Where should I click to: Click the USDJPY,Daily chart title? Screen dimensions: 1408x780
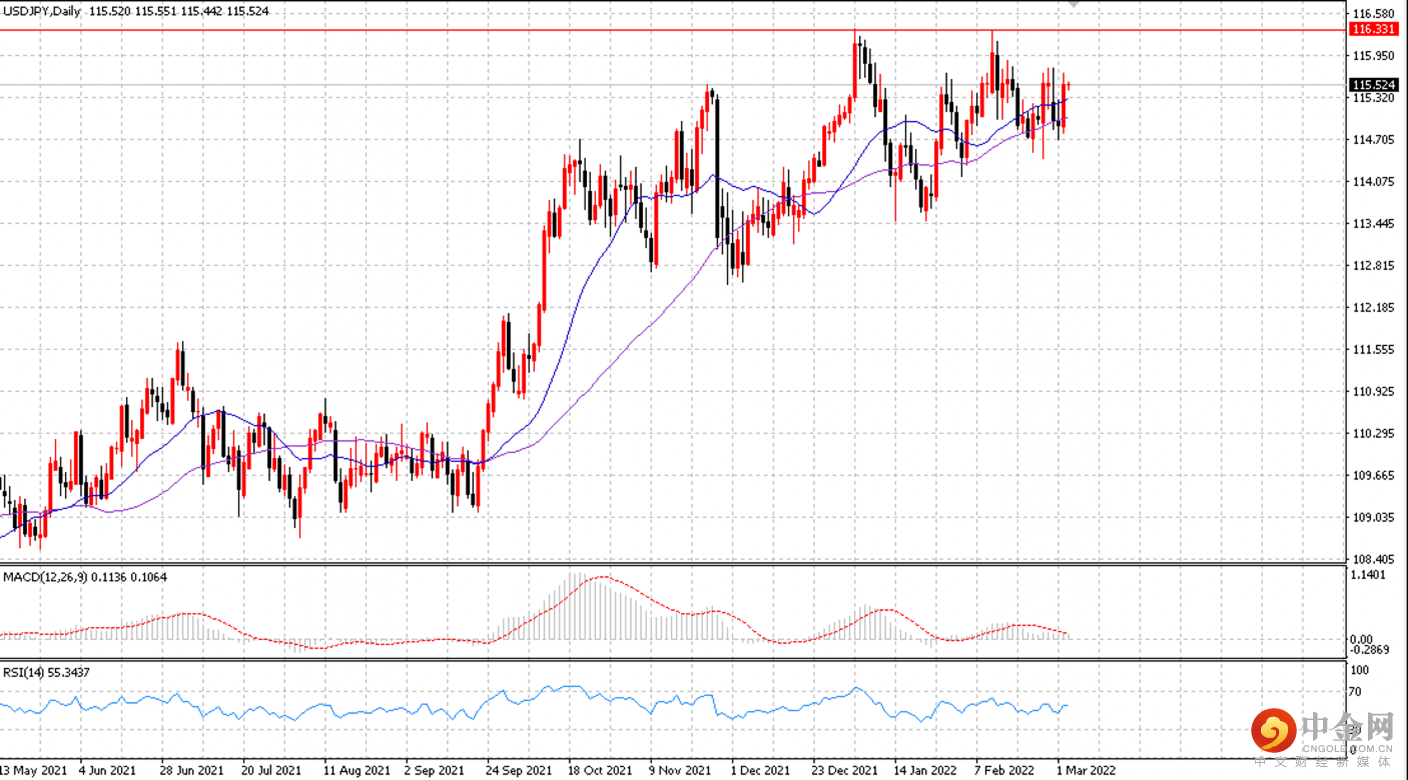(43, 10)
